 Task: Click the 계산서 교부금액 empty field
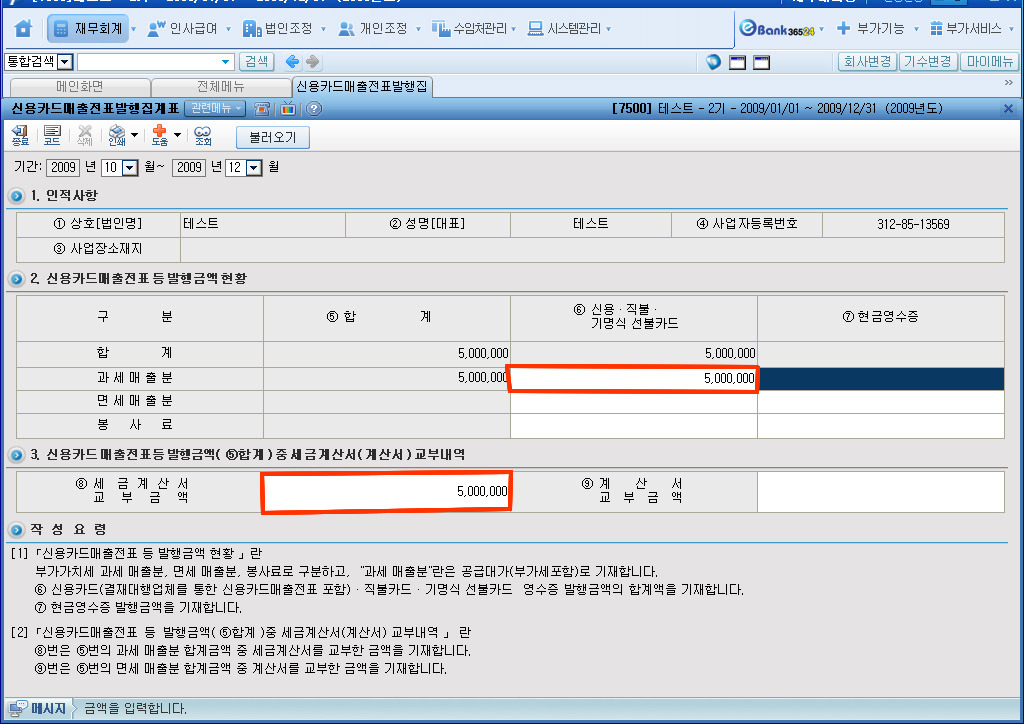click(881, 492)
